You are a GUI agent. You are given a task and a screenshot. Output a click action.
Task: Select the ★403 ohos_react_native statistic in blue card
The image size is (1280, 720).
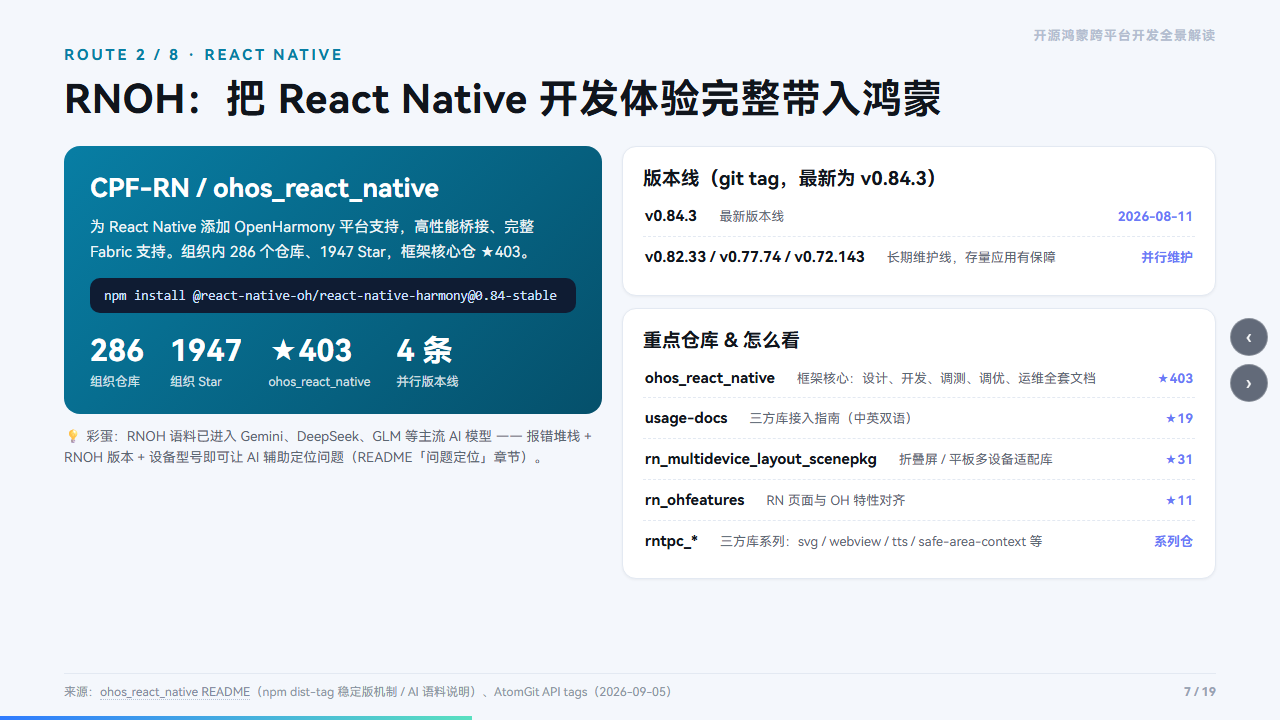tap(319, 362)
